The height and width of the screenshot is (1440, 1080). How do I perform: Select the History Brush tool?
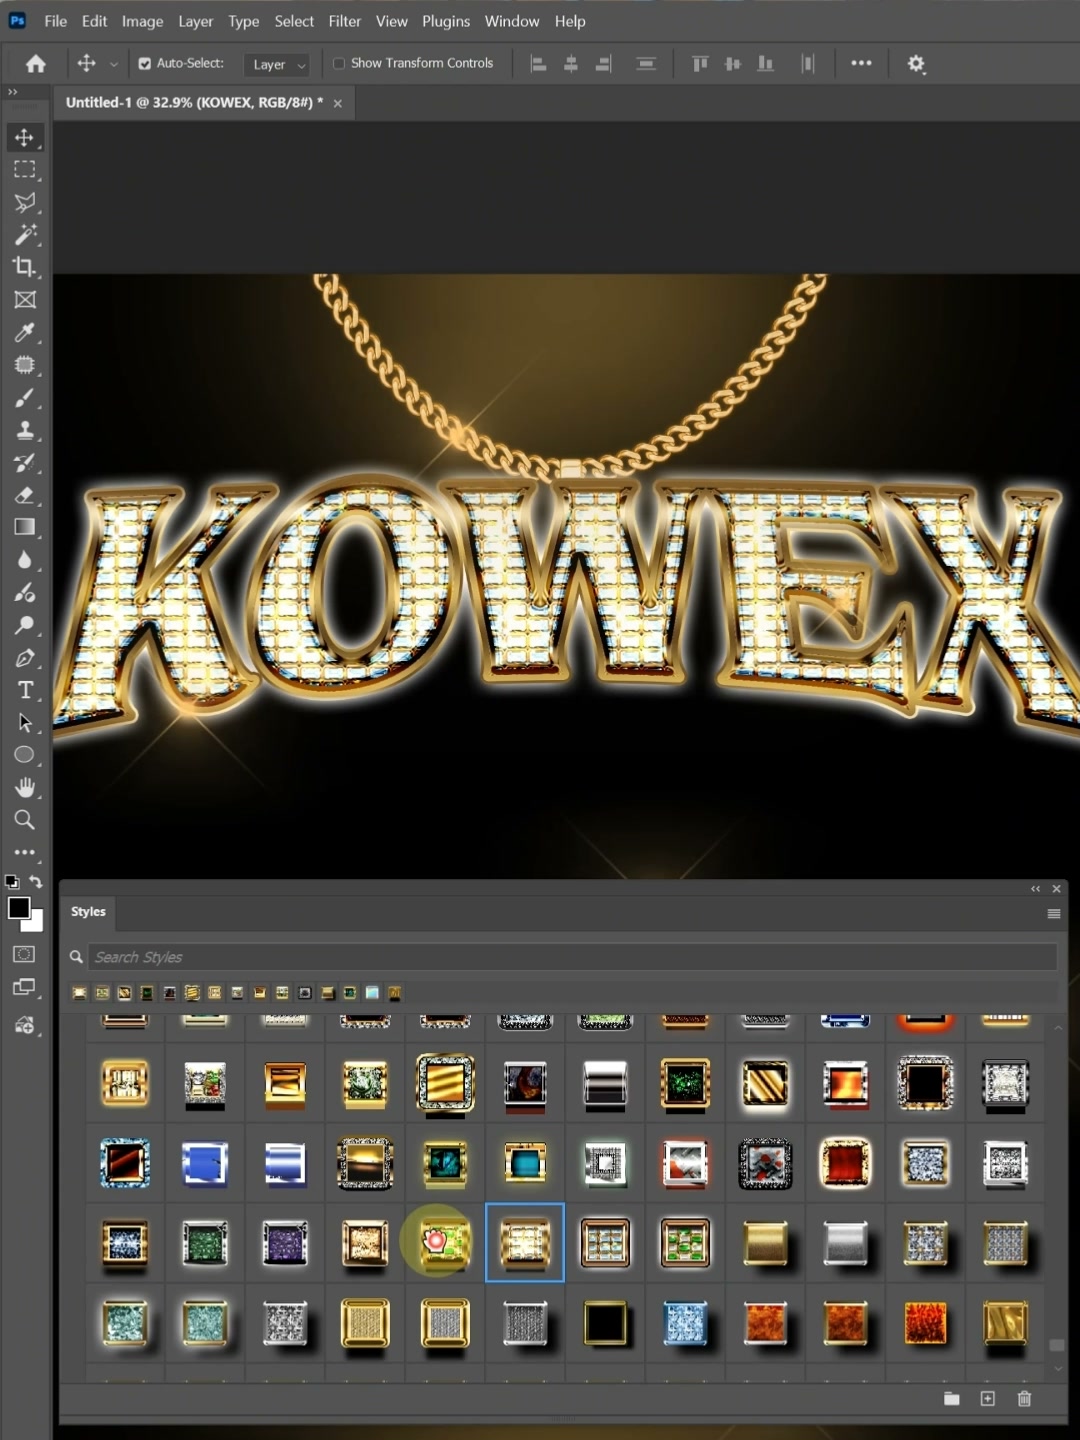pos(25,463)
